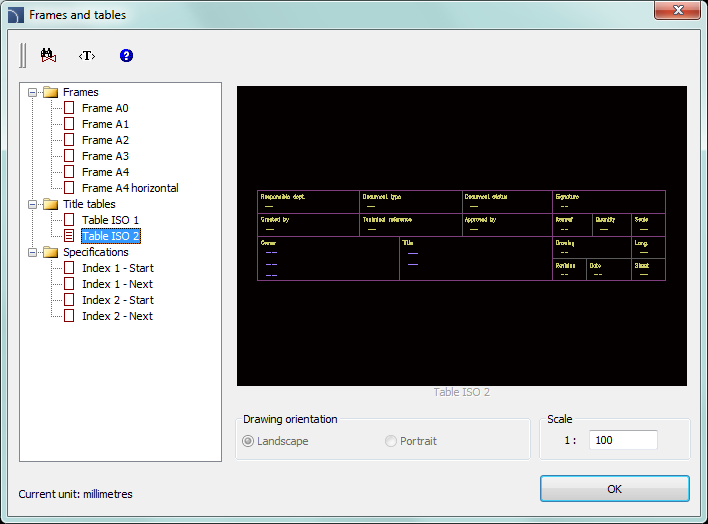Click the toolbar grip handle
This screenshot has height=524, width=708.
click(x=23, y=56)
